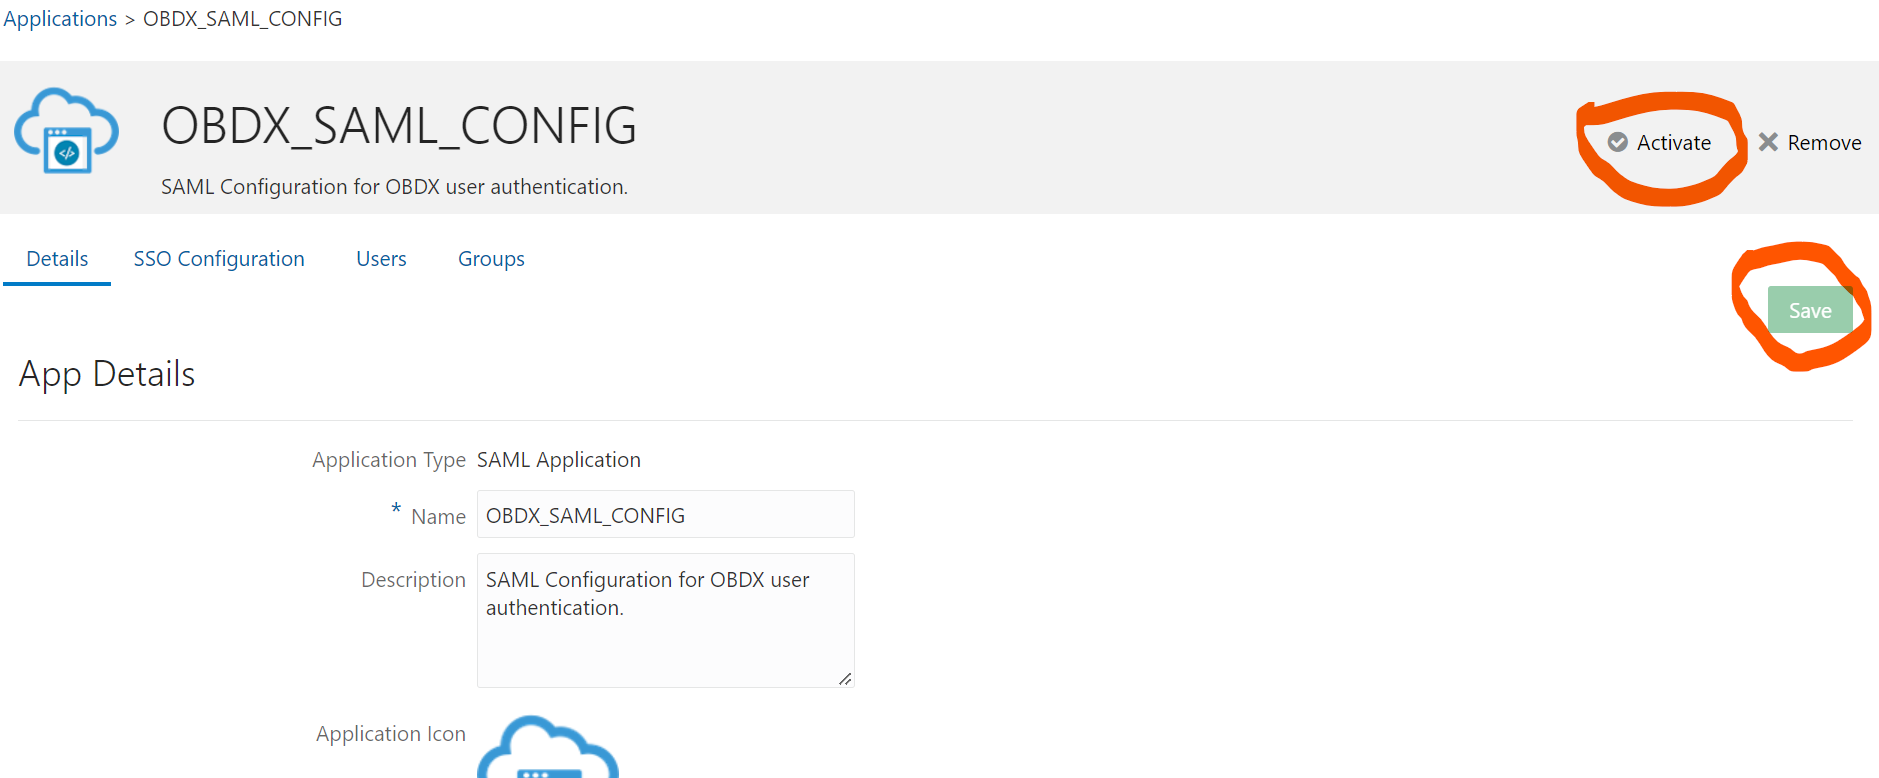The width and height of the screenshot is (1879, 778).
Task: Open the Users tab
Action: 381,259
